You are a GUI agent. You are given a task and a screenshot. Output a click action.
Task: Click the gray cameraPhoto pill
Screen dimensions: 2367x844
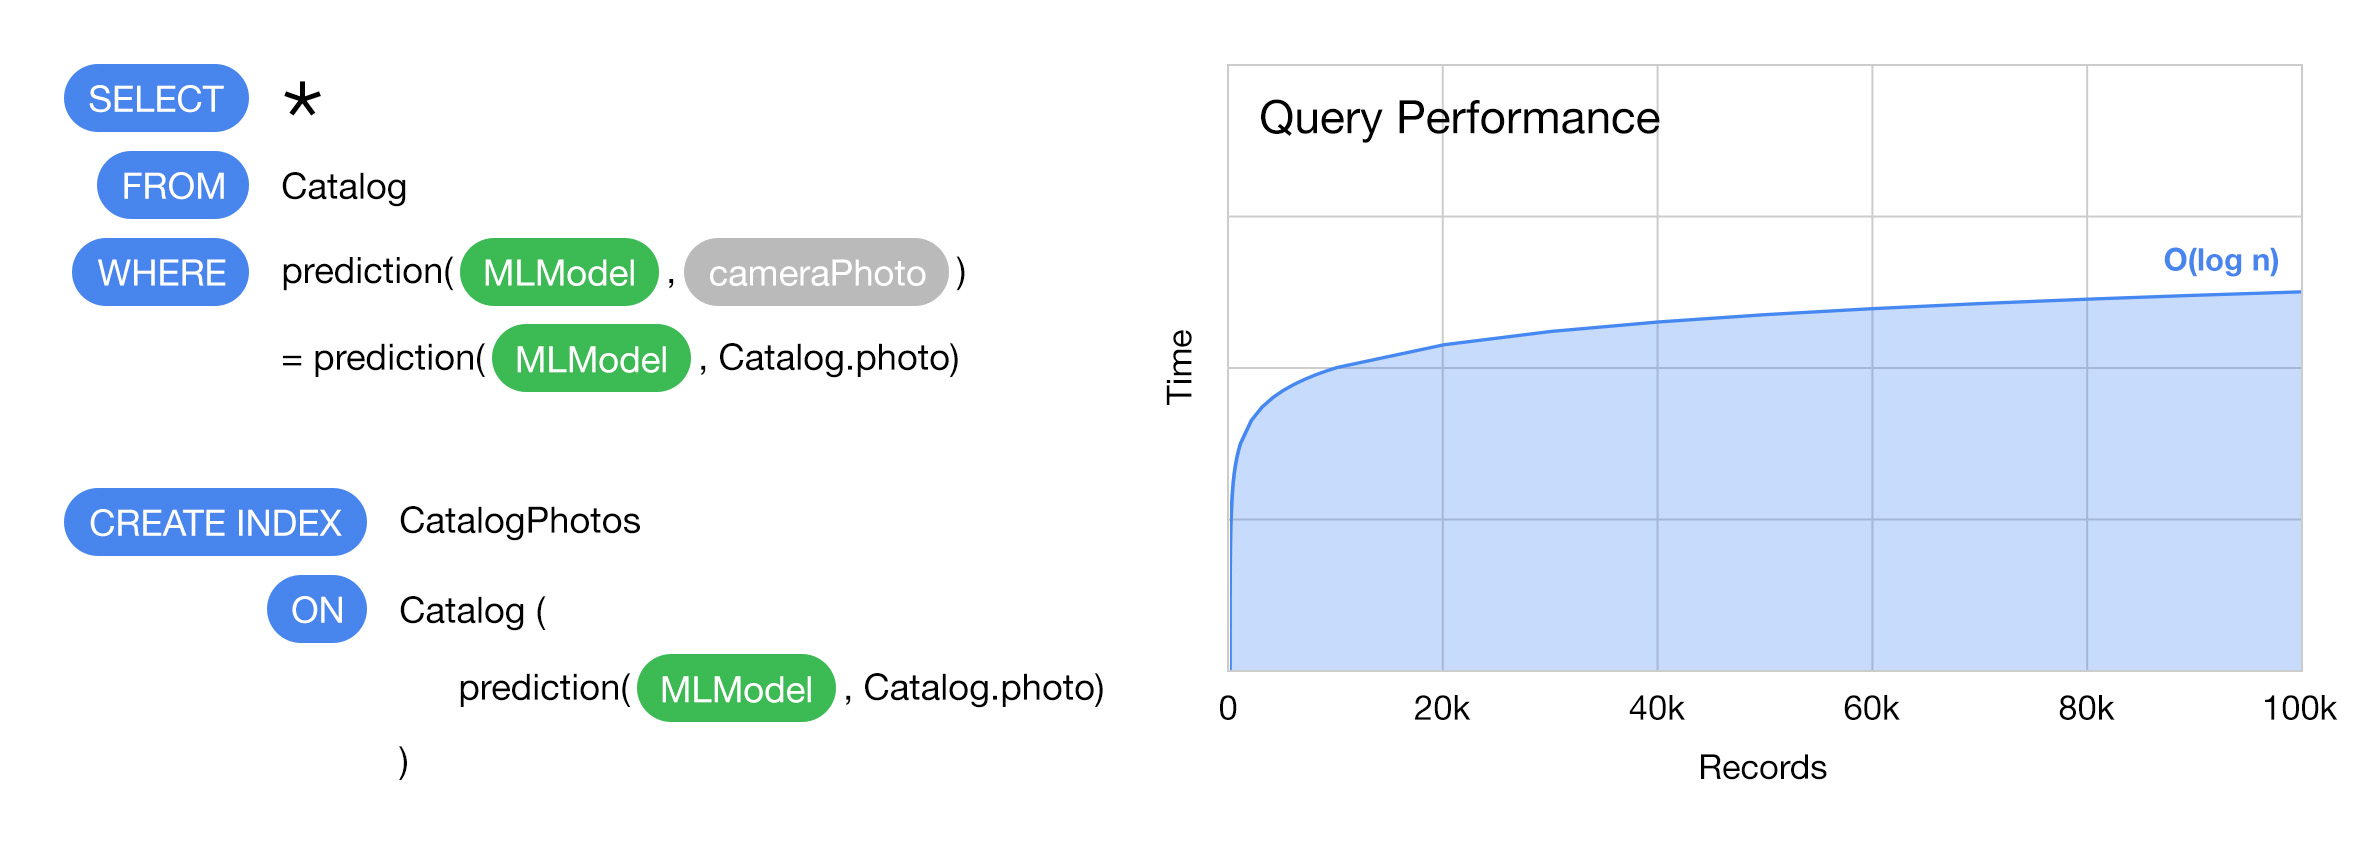(816, 272)
